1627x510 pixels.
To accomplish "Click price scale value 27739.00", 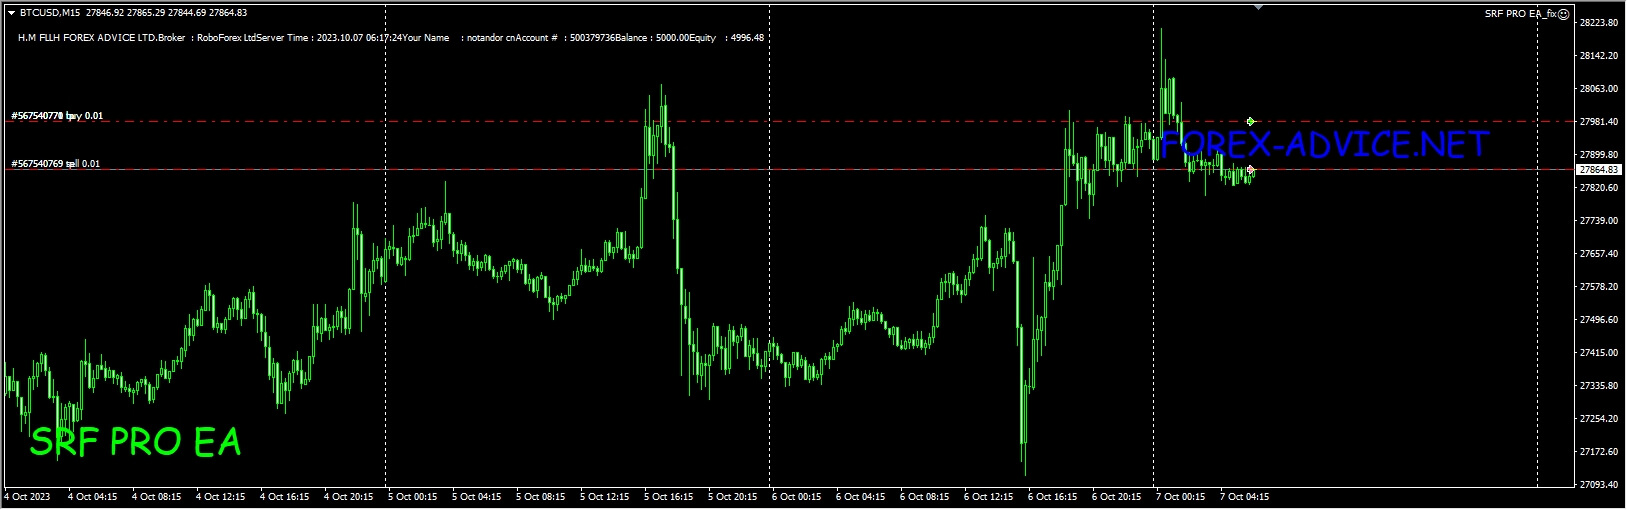I will (1598, 220).
